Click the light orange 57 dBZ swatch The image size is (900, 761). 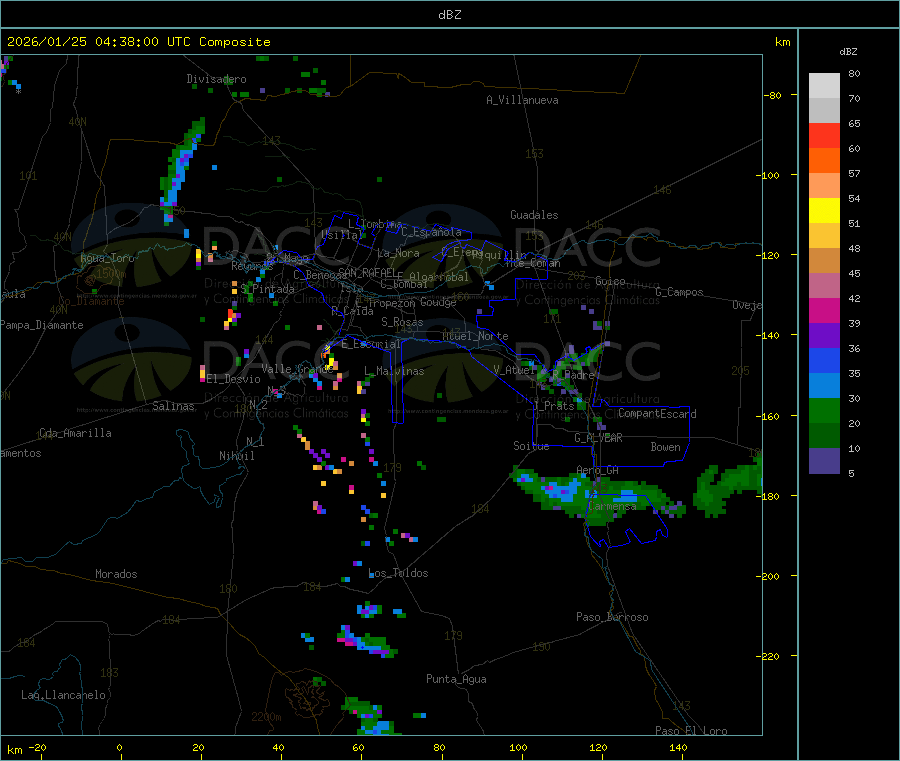(x=824, y=186)
